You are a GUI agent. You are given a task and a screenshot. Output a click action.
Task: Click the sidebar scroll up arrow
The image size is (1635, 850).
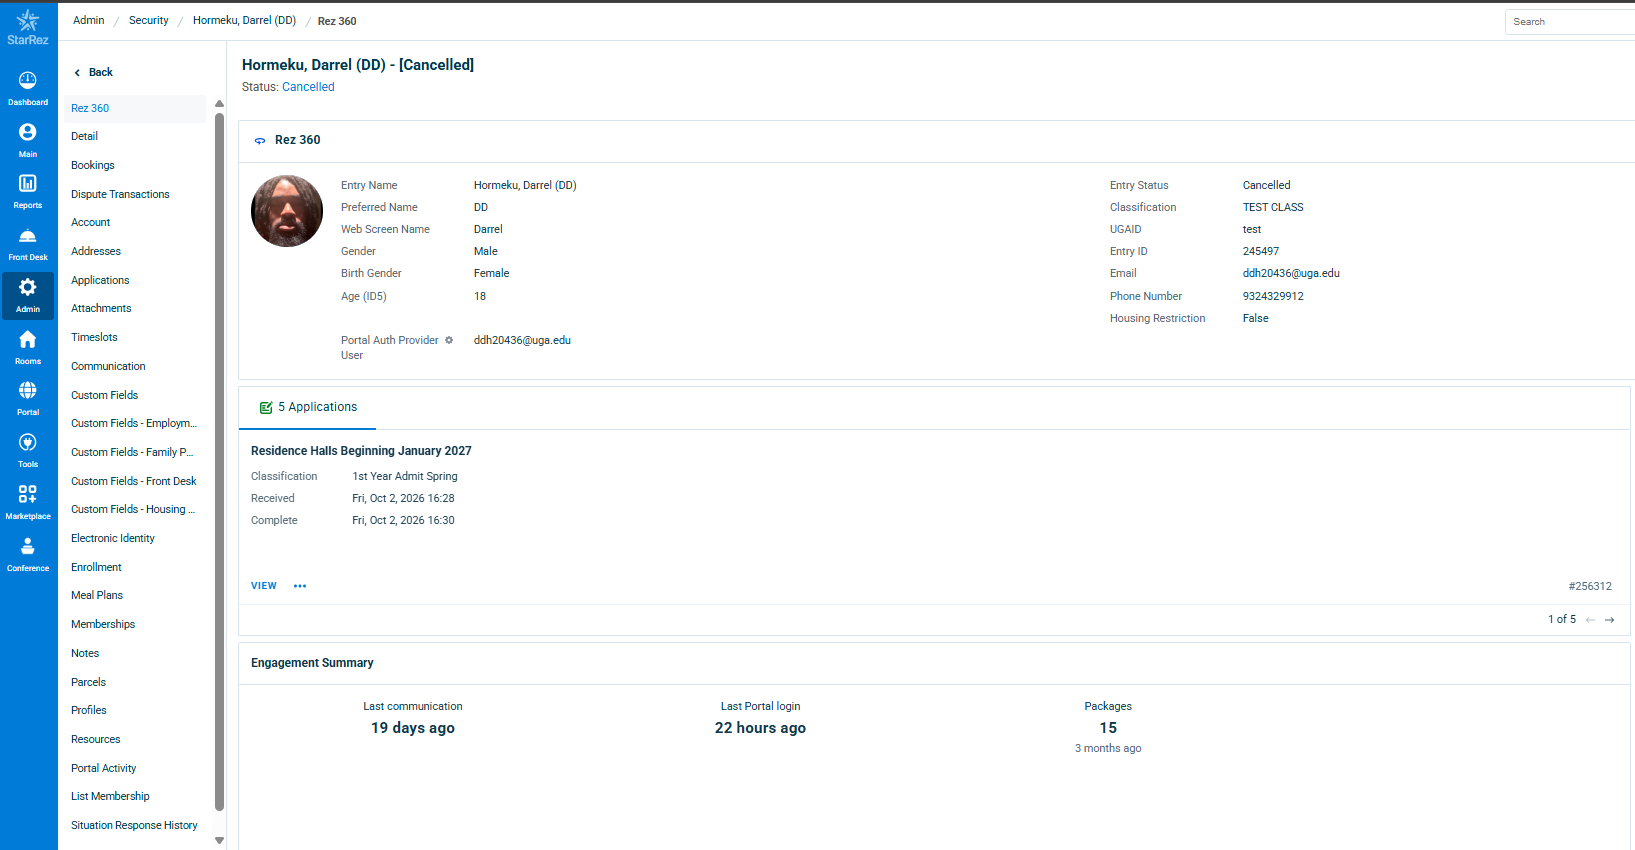pos(219,104)
